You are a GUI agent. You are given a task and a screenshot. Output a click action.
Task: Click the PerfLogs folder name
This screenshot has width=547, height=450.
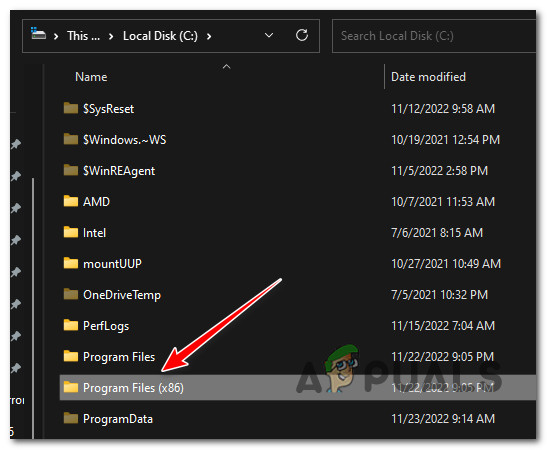tap(106, 326)
